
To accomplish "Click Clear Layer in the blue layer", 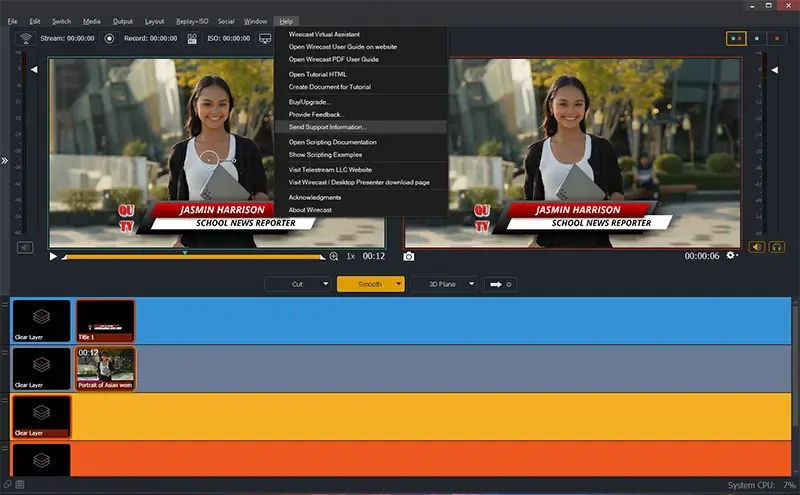I will point(41,321).
